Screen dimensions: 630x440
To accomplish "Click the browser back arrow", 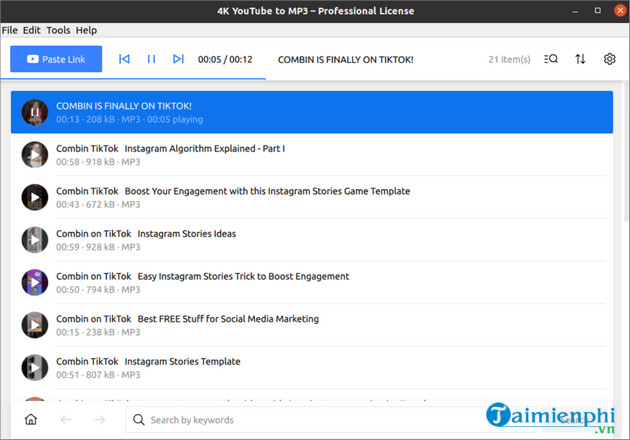I will coord(66,420).
